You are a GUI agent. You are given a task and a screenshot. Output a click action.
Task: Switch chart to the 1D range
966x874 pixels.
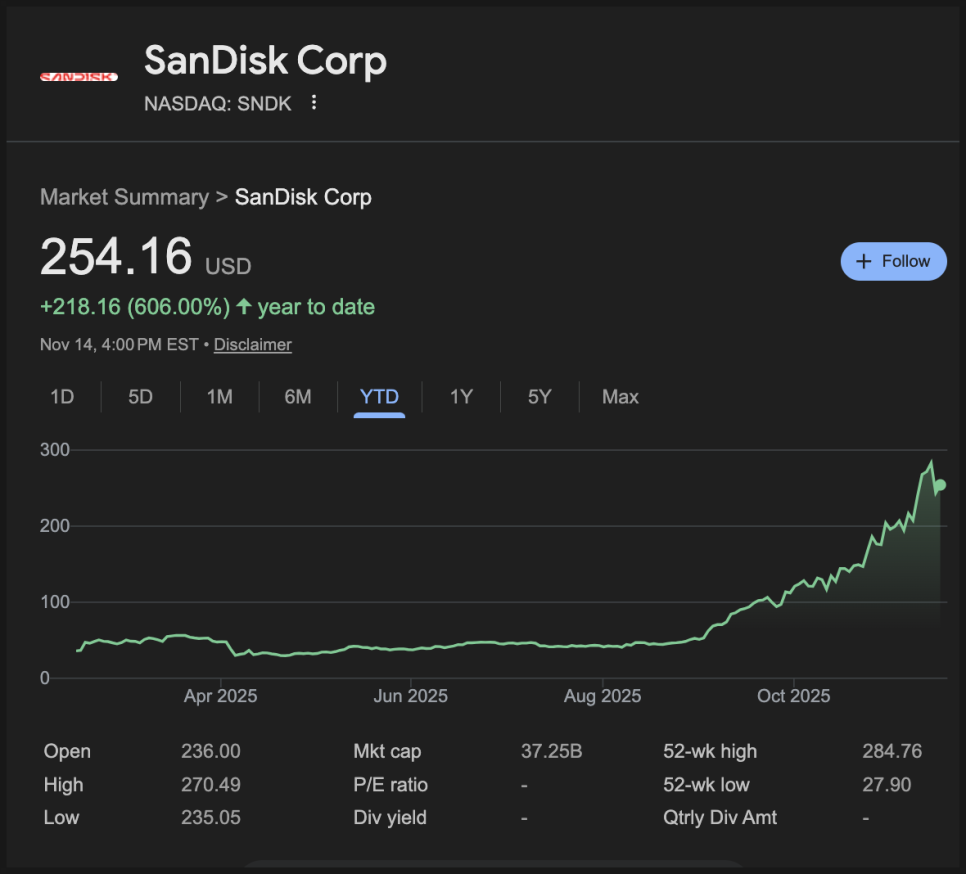tap(62, 397)
